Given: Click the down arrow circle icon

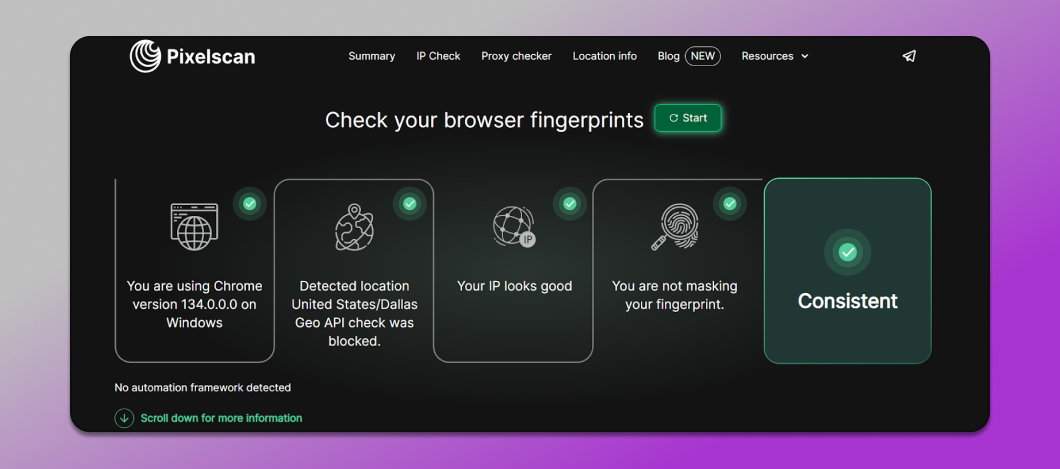Looking at the screenshot, I should click(x=124, y=418).
